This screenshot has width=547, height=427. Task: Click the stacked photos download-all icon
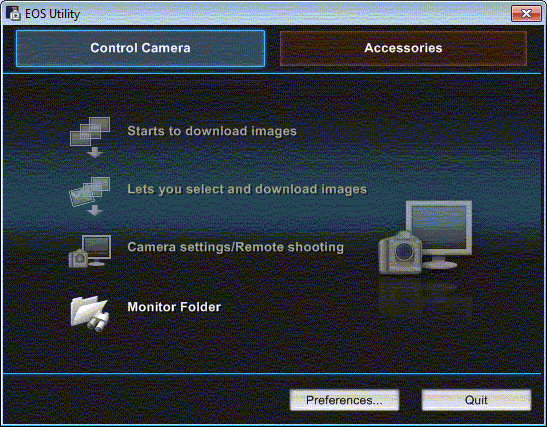click(90, 137)
